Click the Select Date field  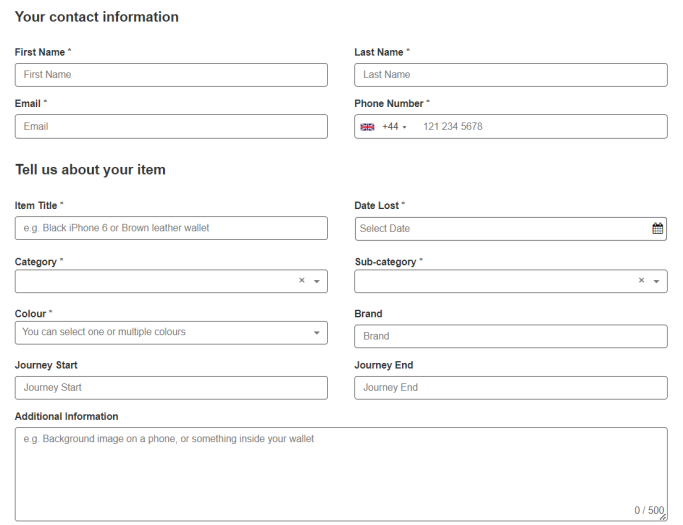(x=500, y=229)
